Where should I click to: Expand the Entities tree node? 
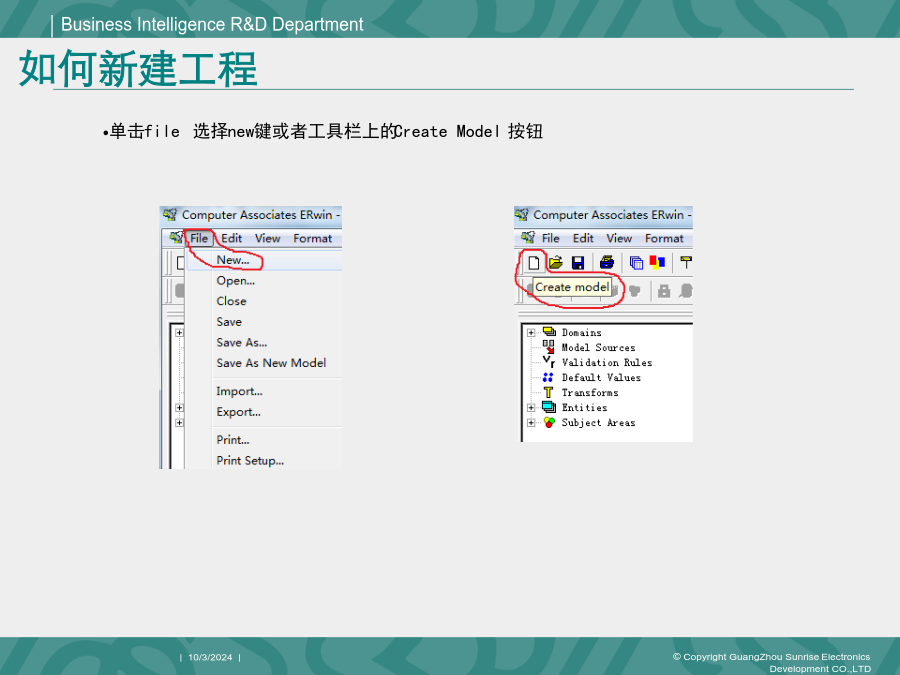531,408
